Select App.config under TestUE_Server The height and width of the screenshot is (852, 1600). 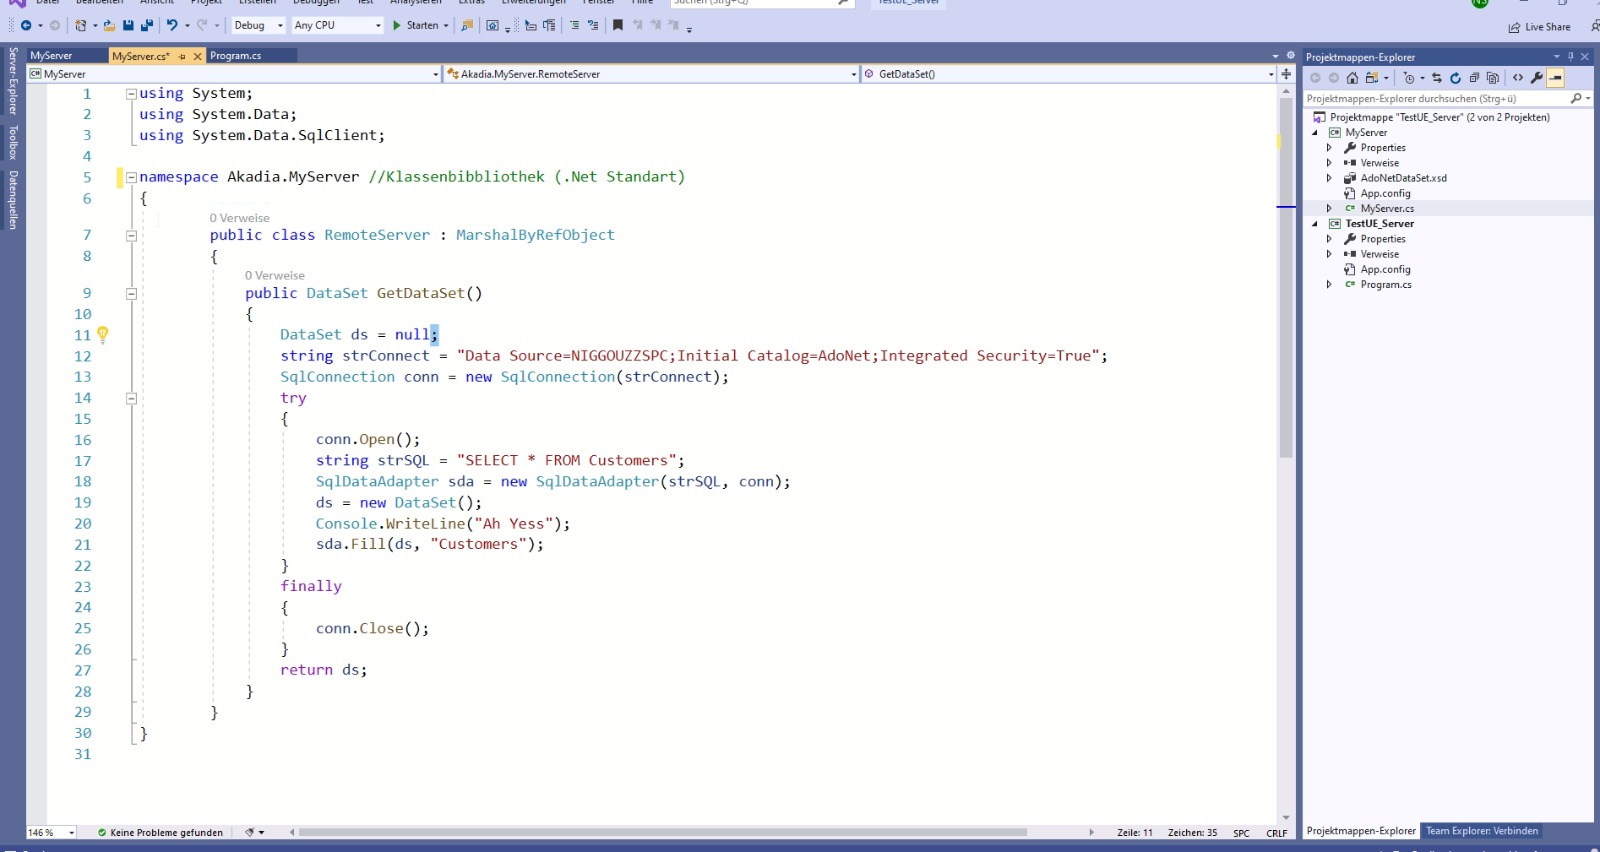point(1385,270)
